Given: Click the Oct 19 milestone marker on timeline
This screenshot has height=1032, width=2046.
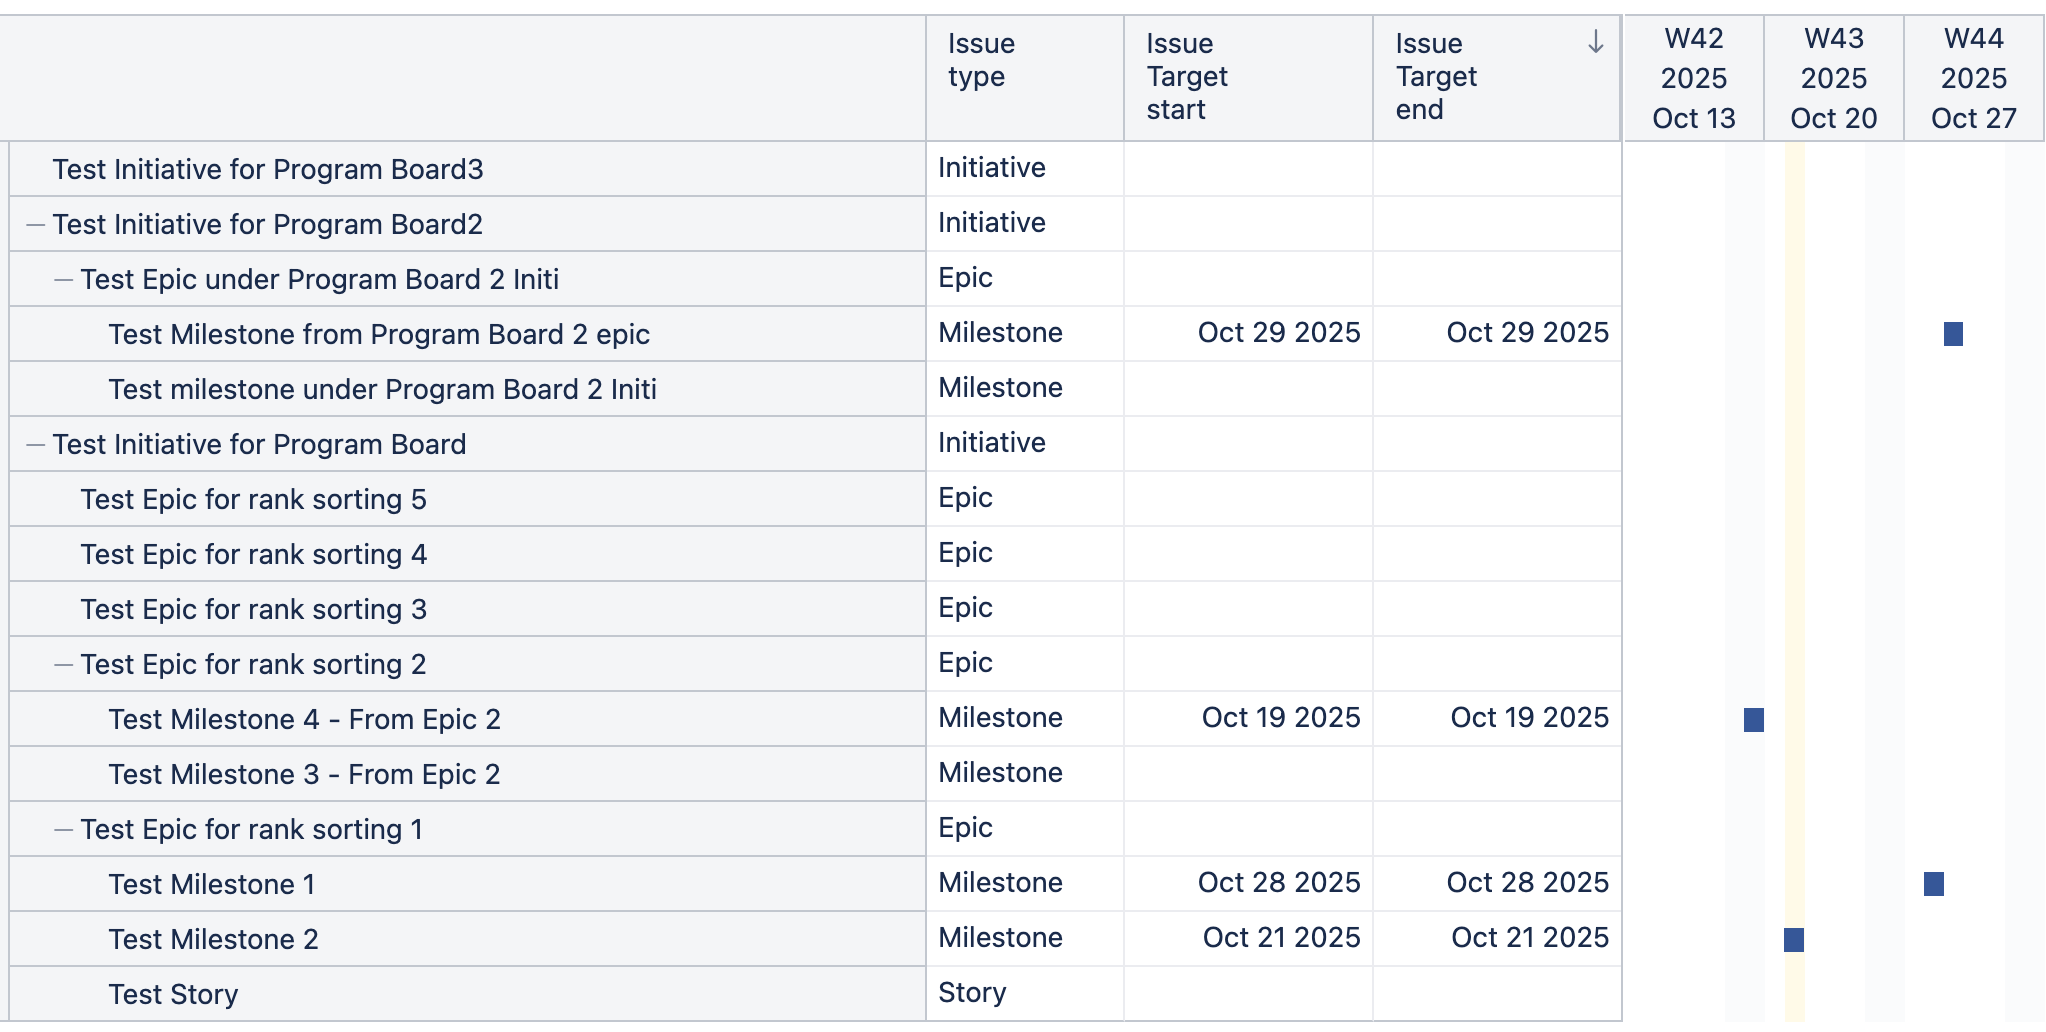Looking at the screenshot, I should (x=1753, y=720).
